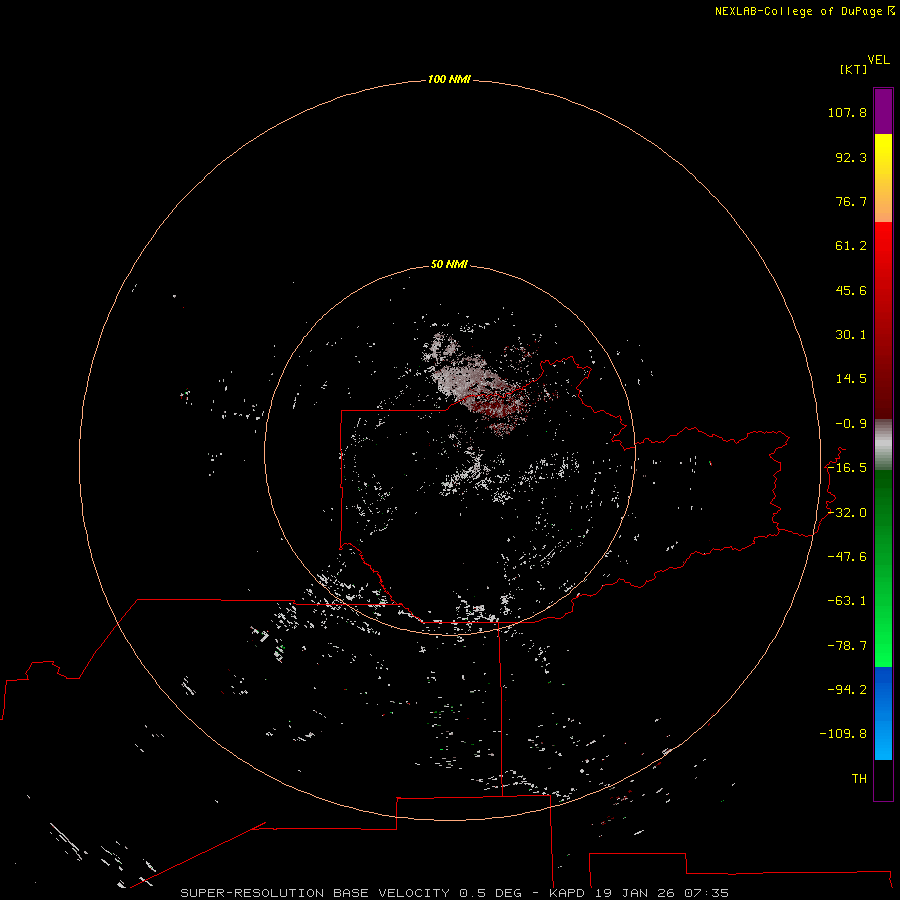Click the -94.2 velocity scale value
Viewport: 900px width, 900px height.
(x=847, y=690)
